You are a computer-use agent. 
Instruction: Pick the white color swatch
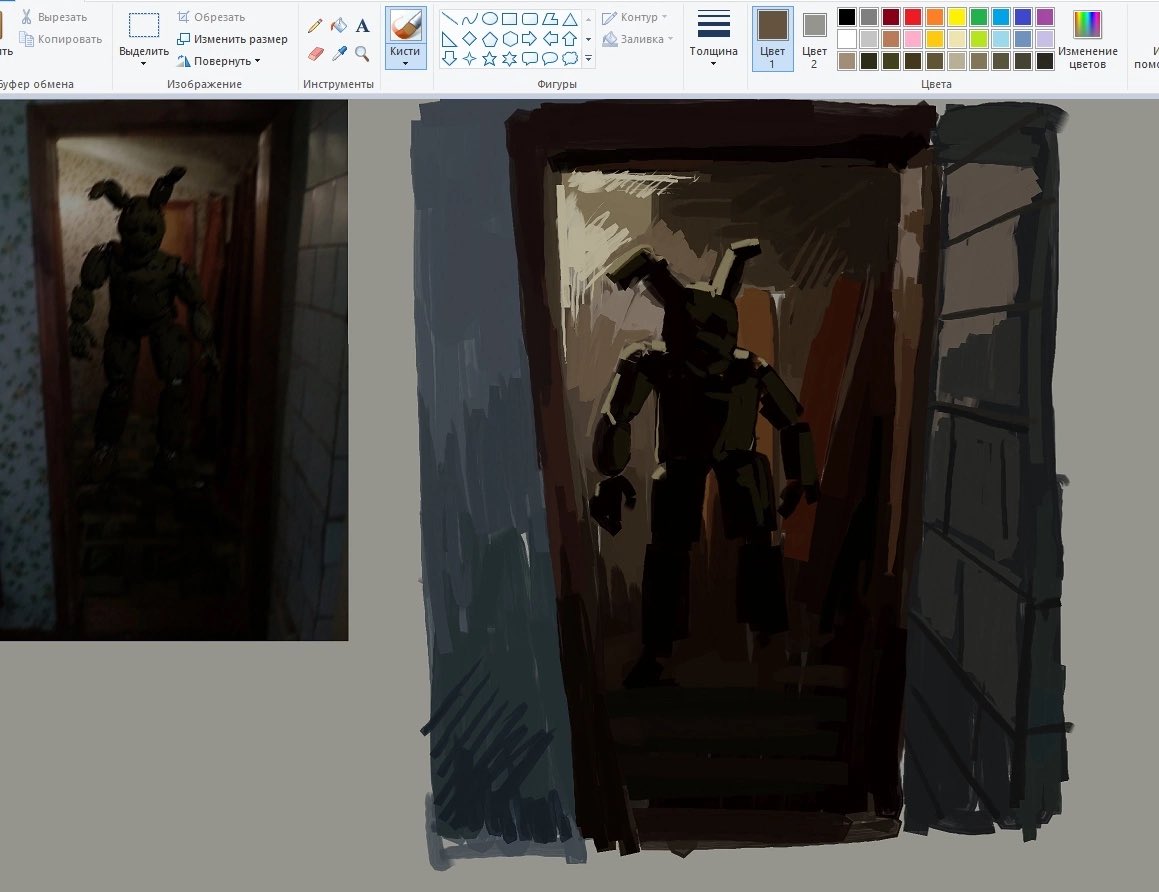[x=847, y=38]
